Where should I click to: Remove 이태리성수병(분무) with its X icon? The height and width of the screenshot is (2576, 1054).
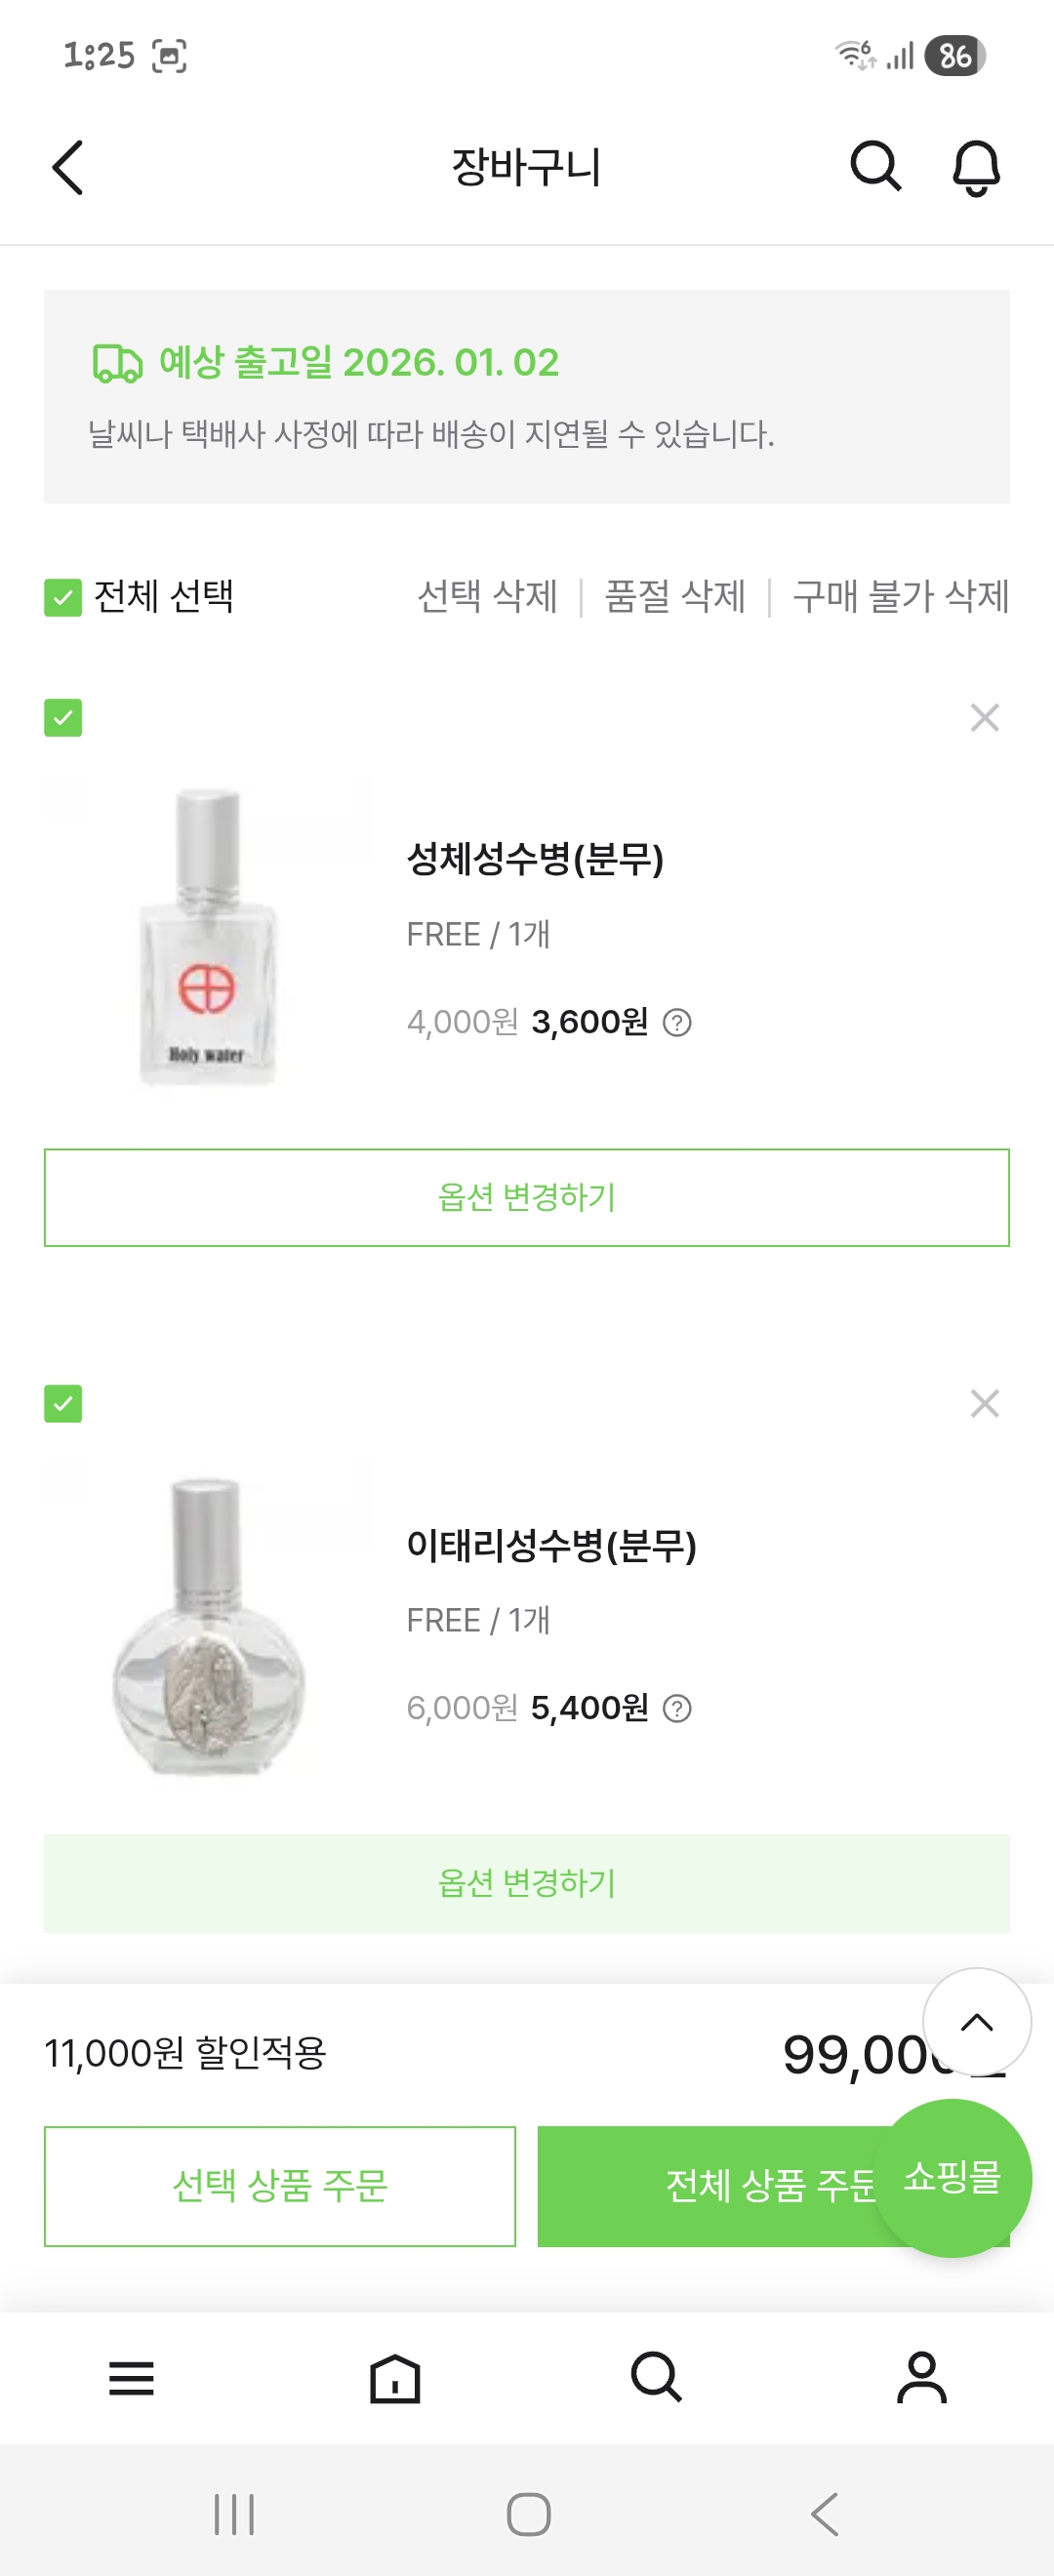pyautogui.click(x=984, y=1403)
